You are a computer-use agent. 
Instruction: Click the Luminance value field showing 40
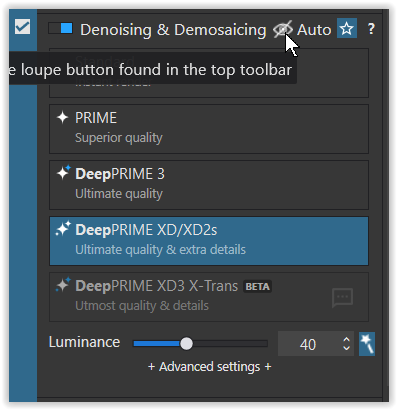308,344
